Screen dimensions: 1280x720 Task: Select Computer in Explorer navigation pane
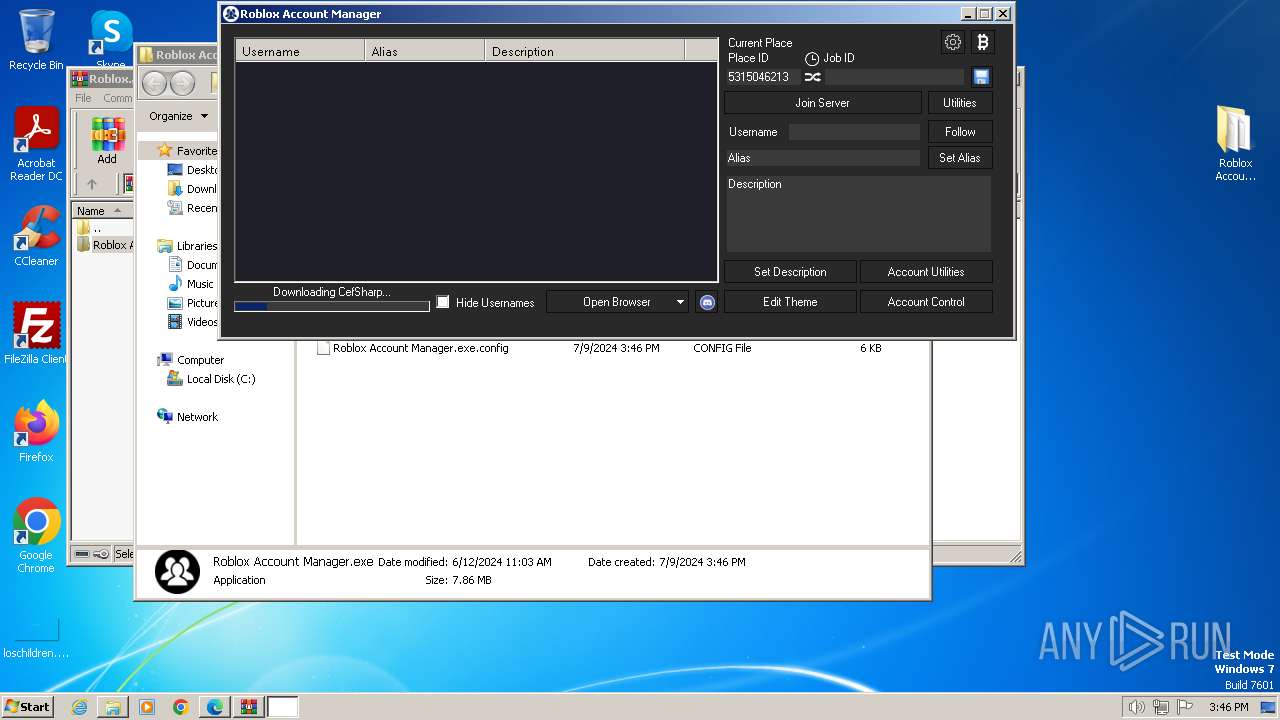pyautogui.click(x=200, y=360)
